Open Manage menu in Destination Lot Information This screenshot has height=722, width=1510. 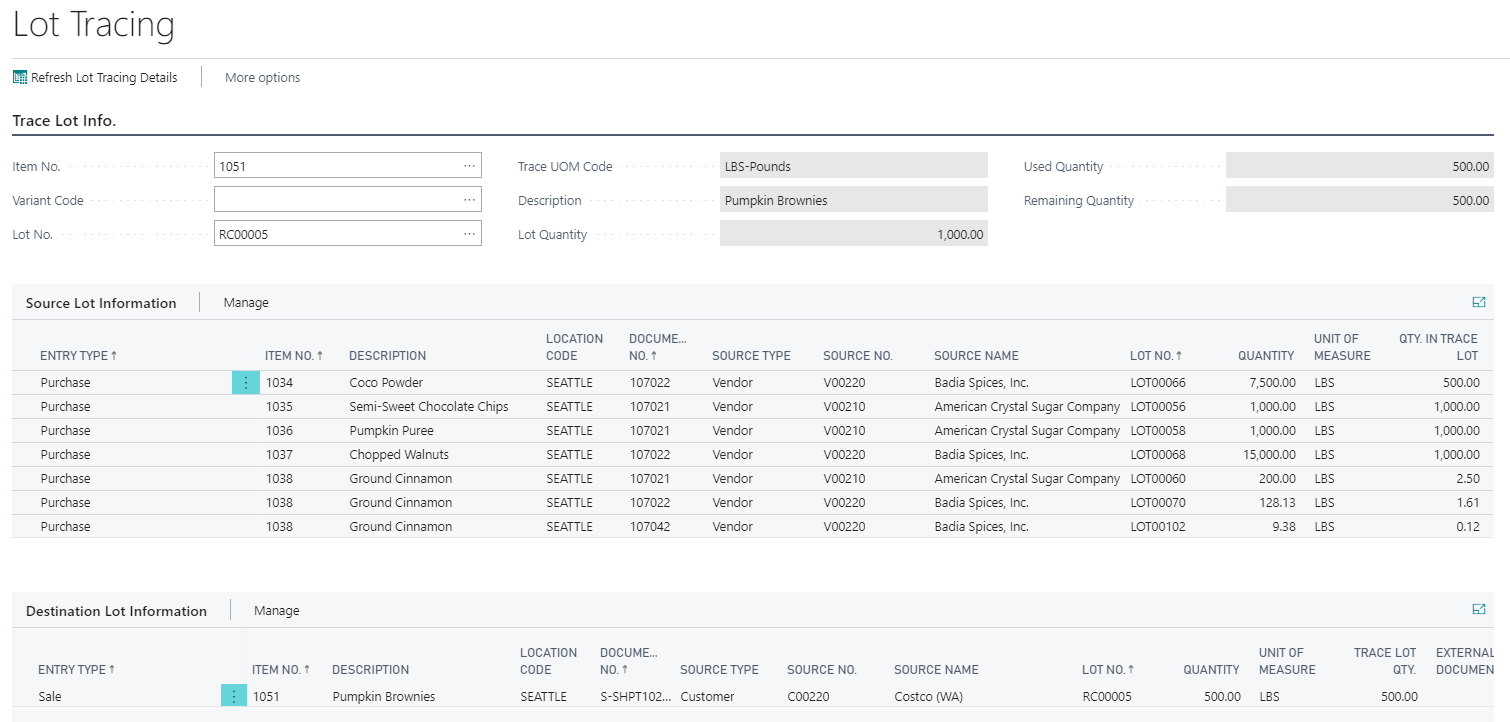pos(276,610)
